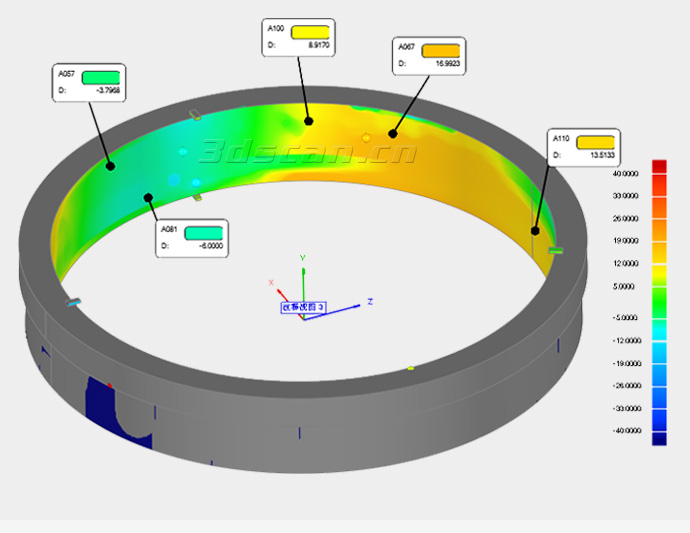690x533 pixels.
Task: Click the dark blue bottom legend segment
Action: tap(659, 438)
